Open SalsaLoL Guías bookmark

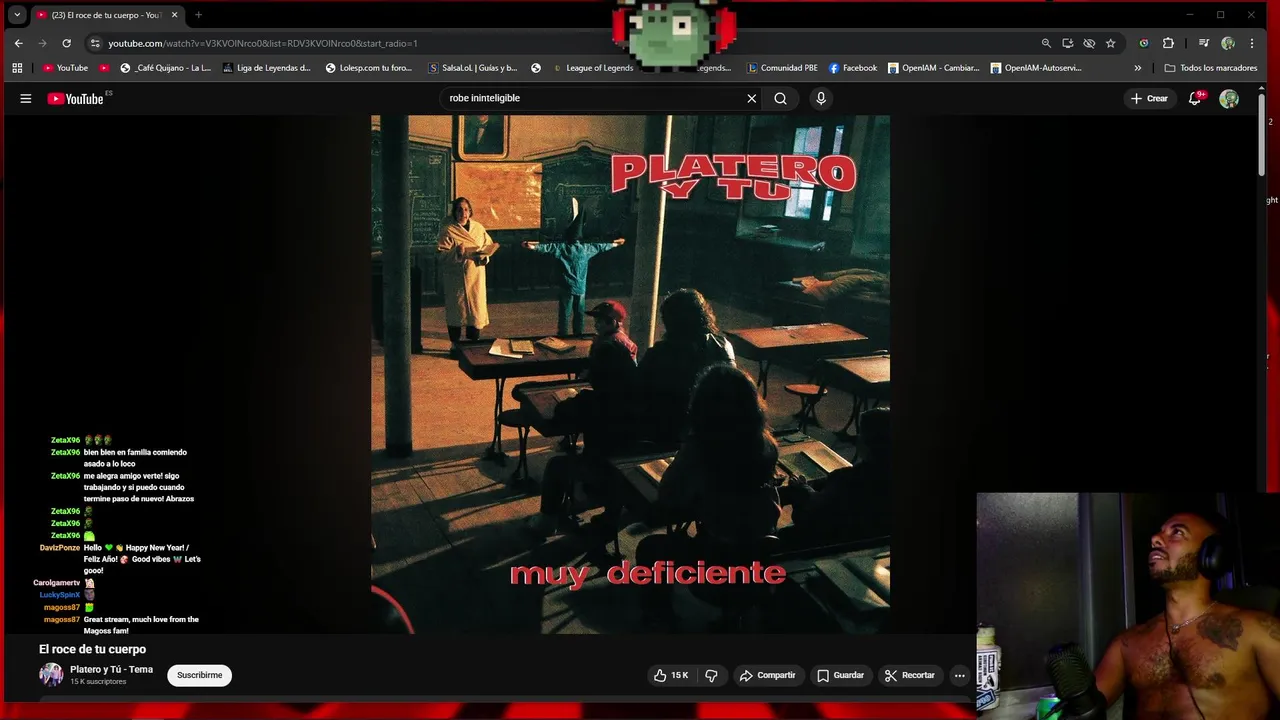point(472,68)
